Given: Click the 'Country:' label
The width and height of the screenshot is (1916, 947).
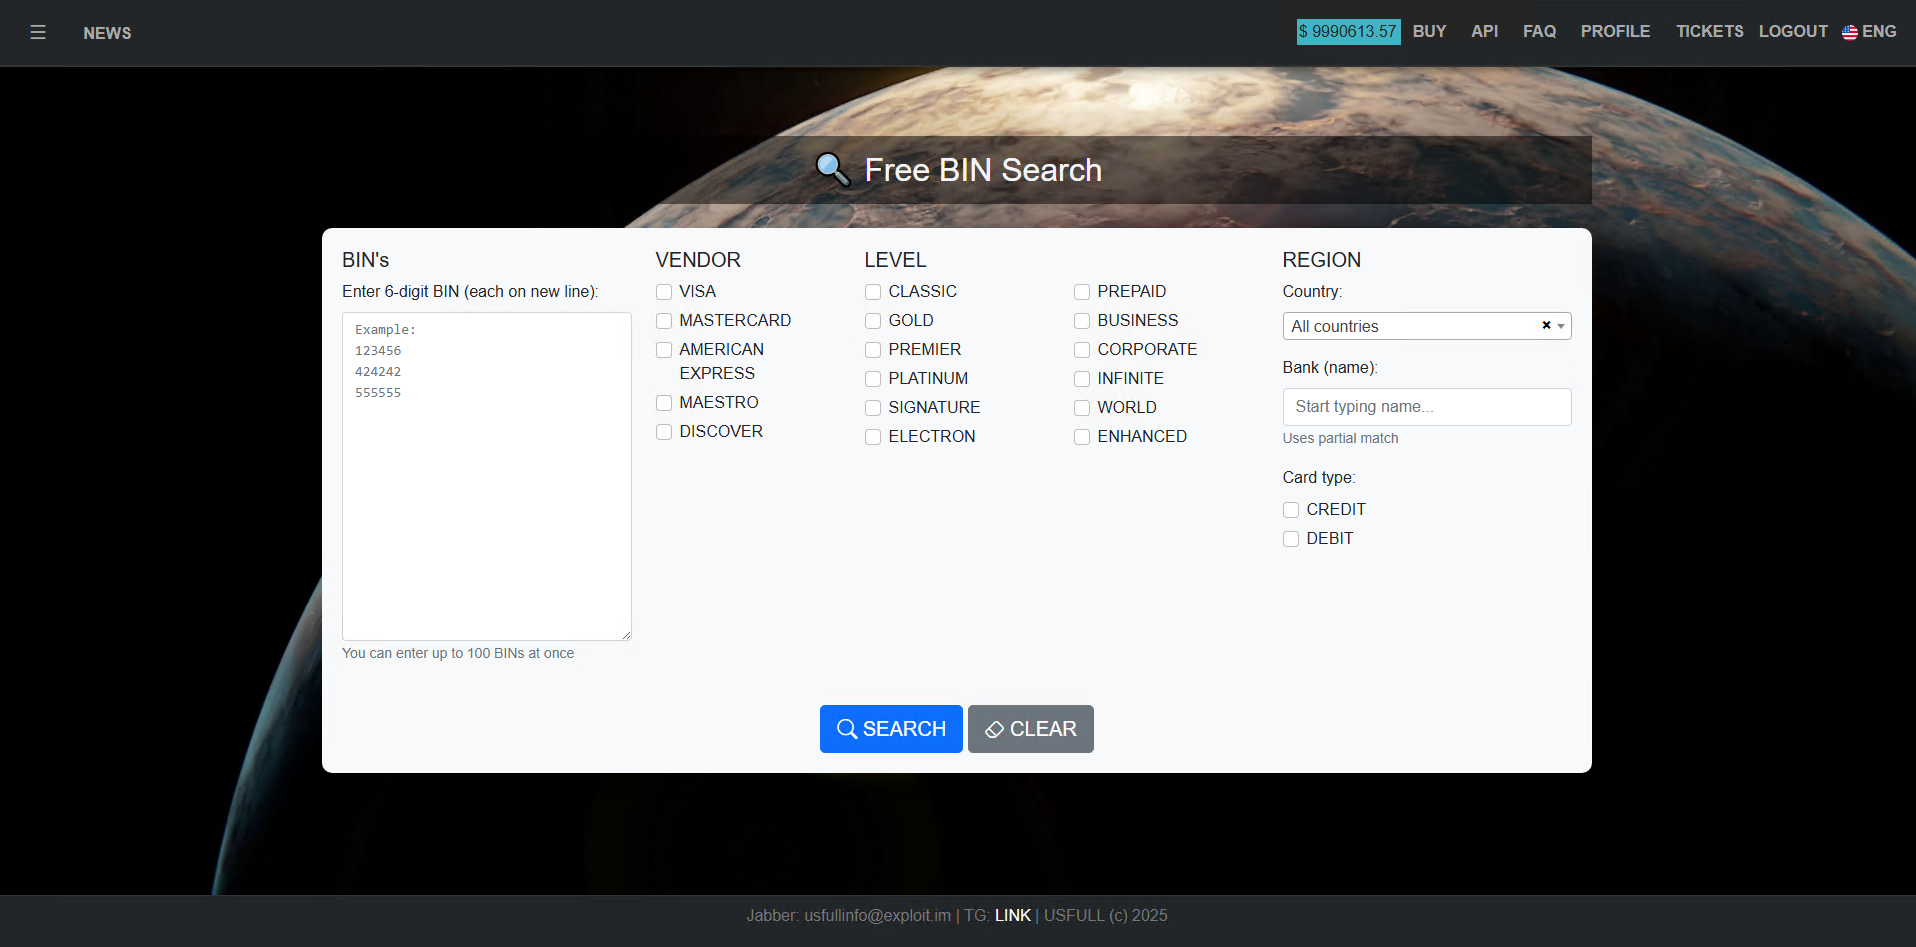Looking at the screenshot, I should pyautogui.click(x=1313, y=292).
